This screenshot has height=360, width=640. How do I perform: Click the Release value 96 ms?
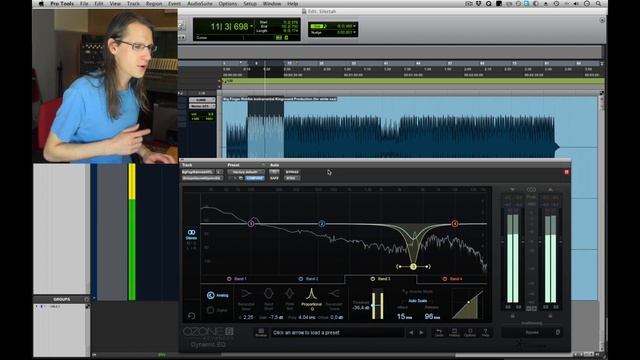(432, 316)
